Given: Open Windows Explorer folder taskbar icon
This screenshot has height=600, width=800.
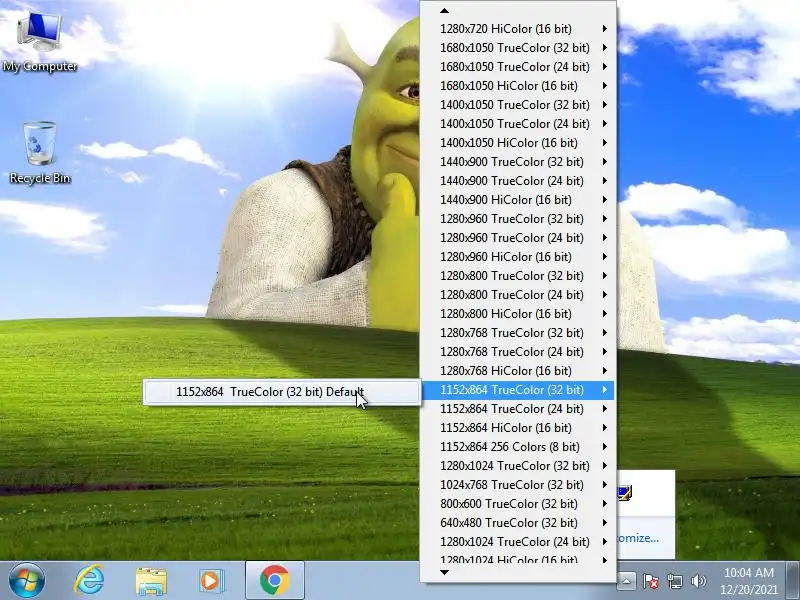Looking at the screenshot, I should [151, 581].
